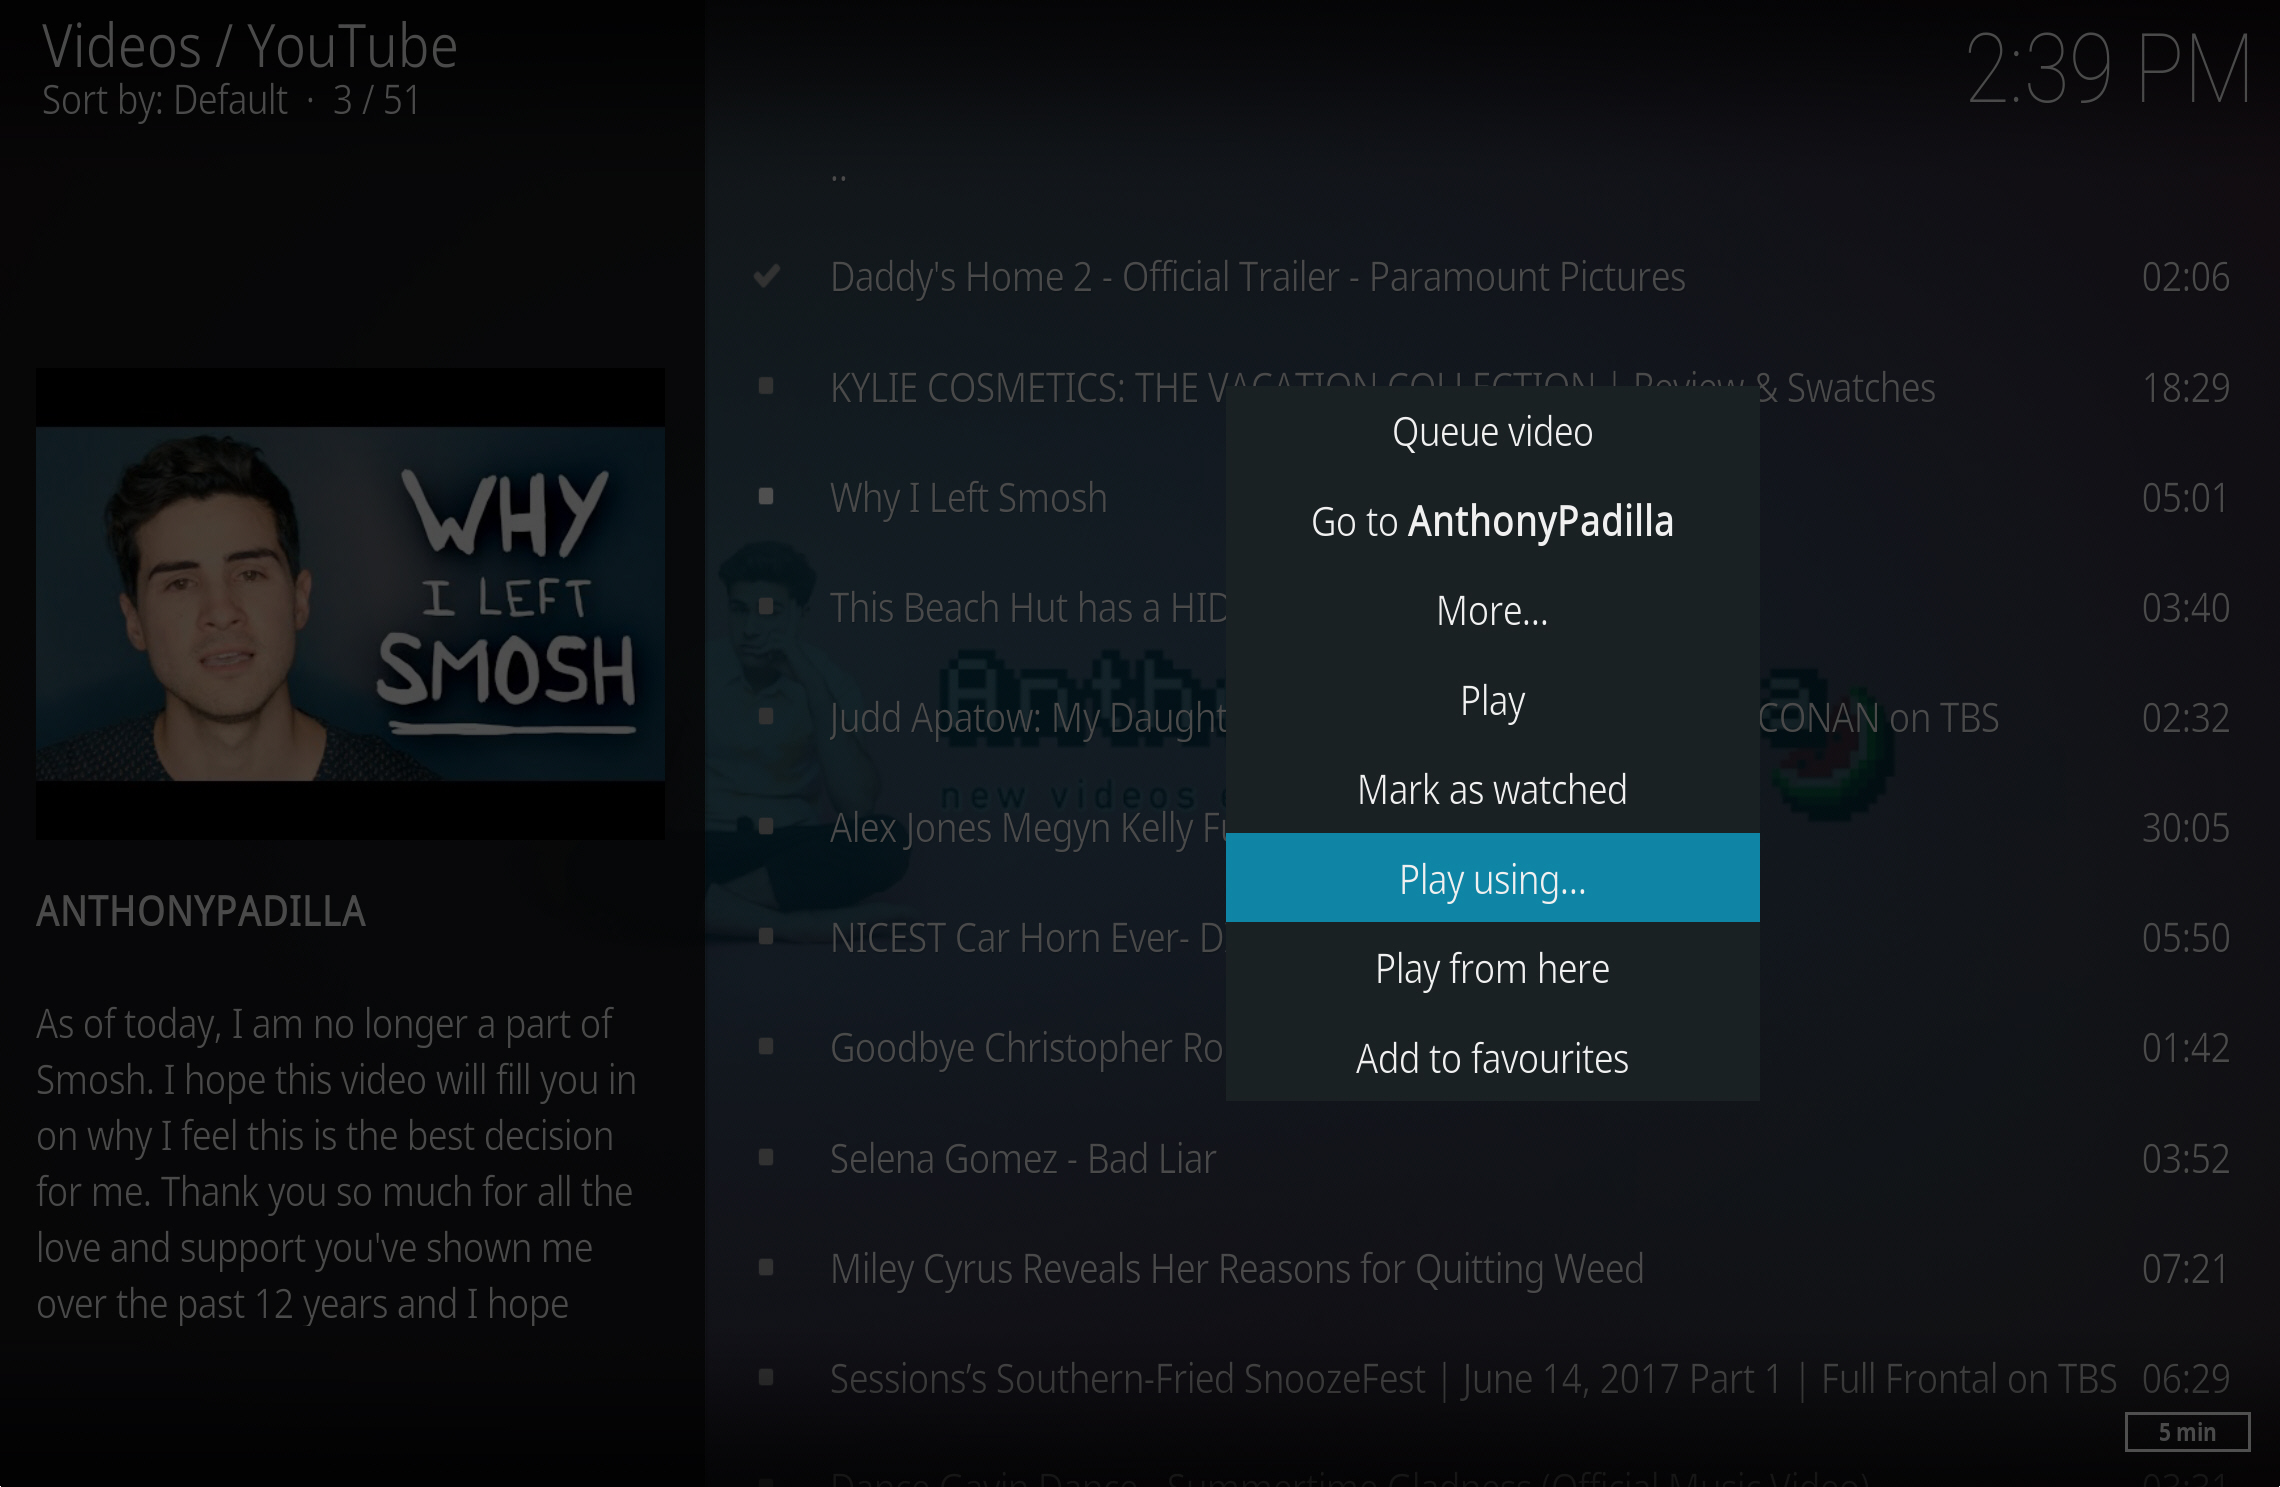Select Add to favourites option

click(x=1491, y=1057)
